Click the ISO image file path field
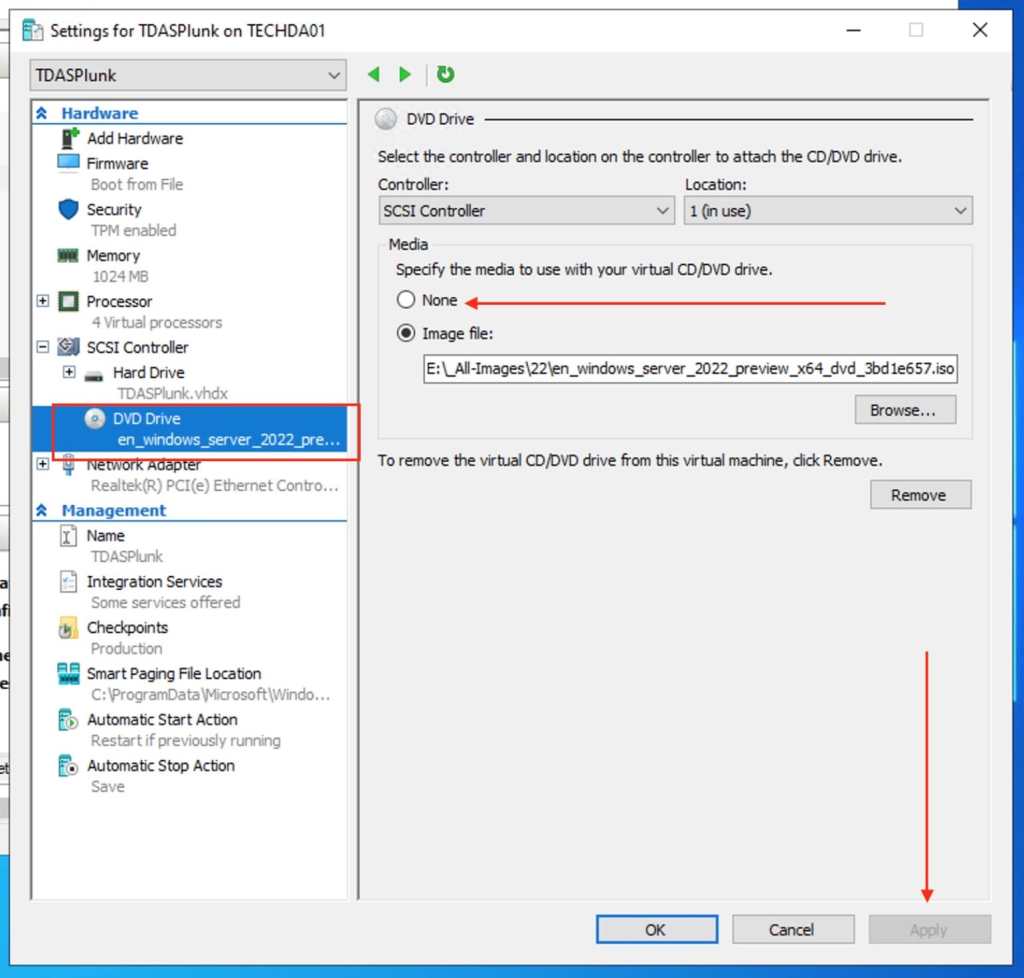The height and width of the screenshot is (978, 1024). pos(689,369)
